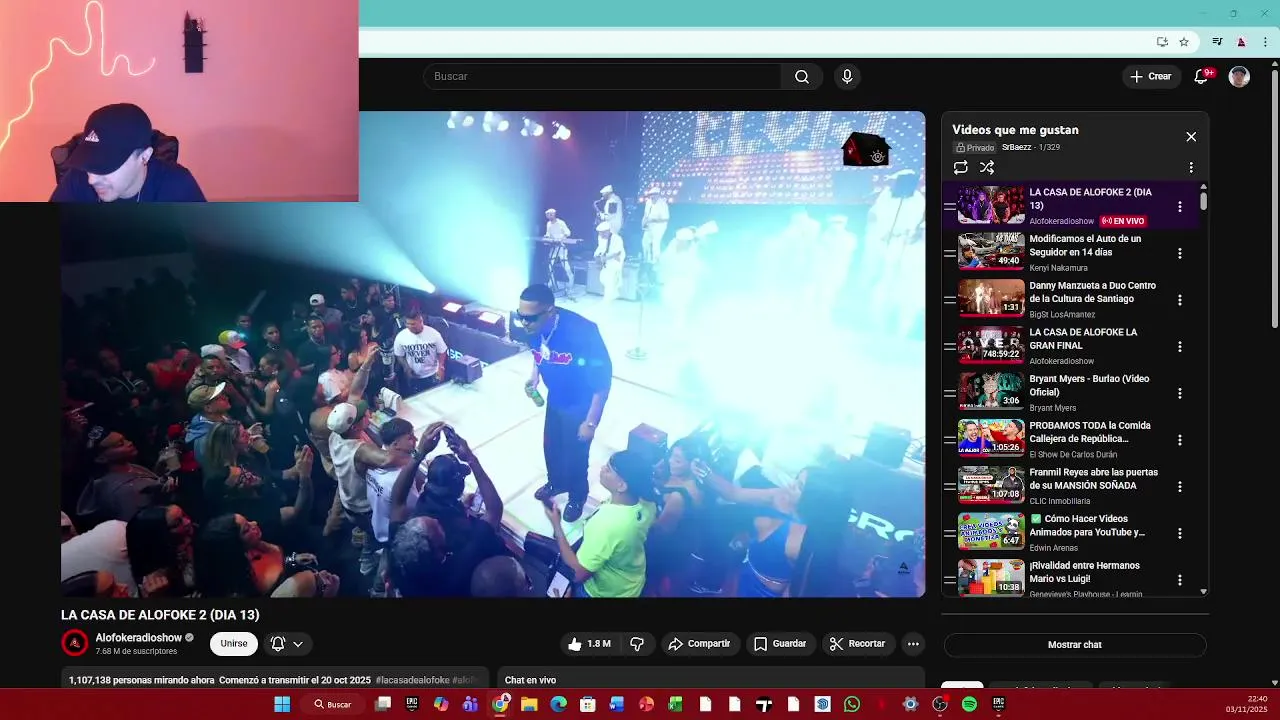1280x720 pixels.
Task: Open the Alofokeradioshow channel link
Action: tap(139, 638)
